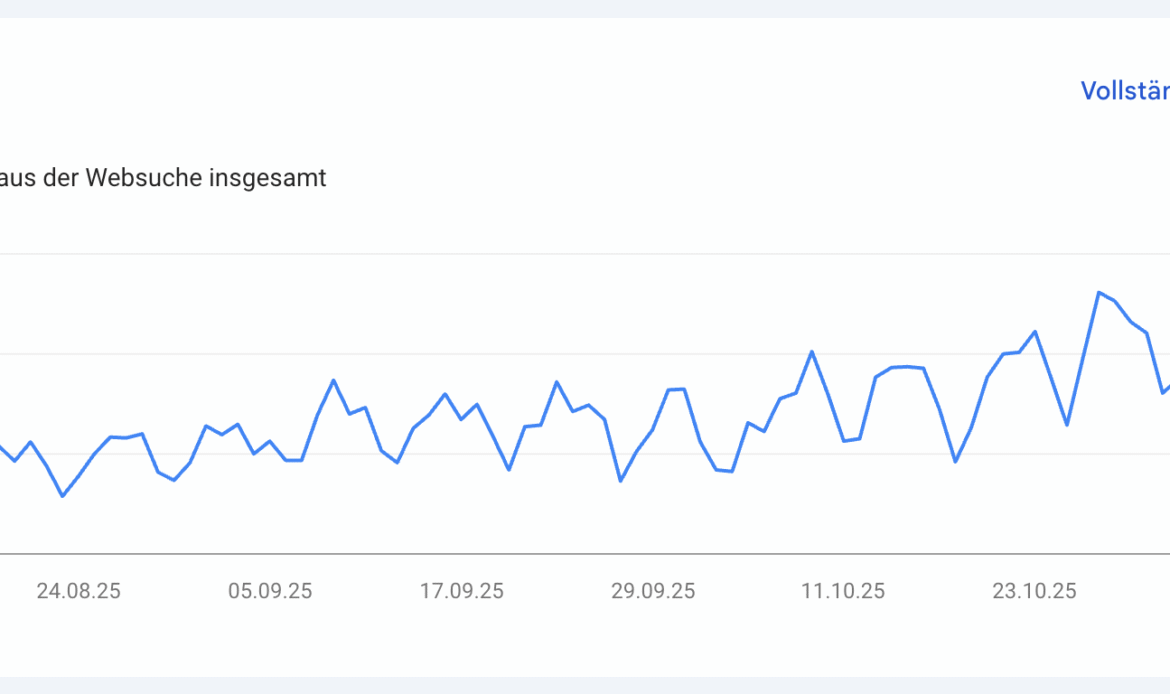Select the deep dip left of 23.10.25
1170x694 pixels.
tap(956, 462)
